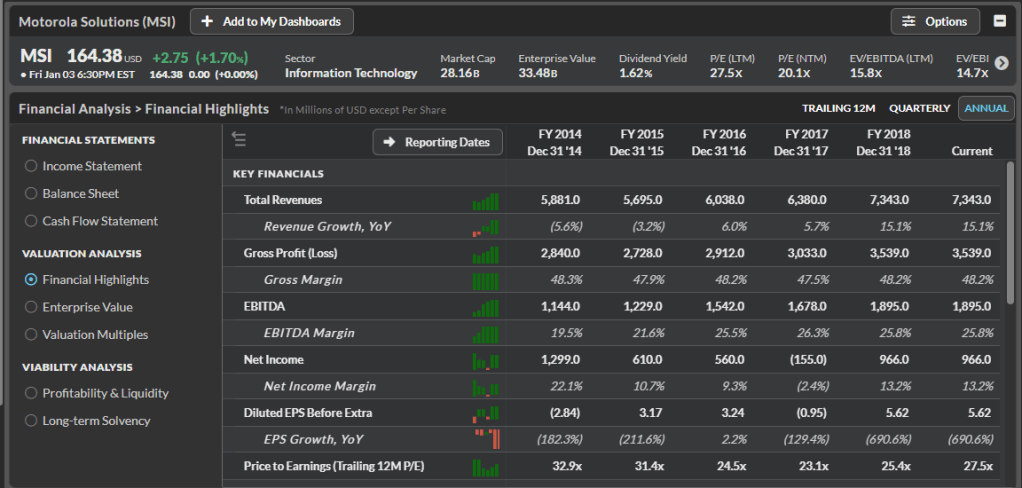Click the collapse rows icon beside Reporting Dates

tap(238, 139)
